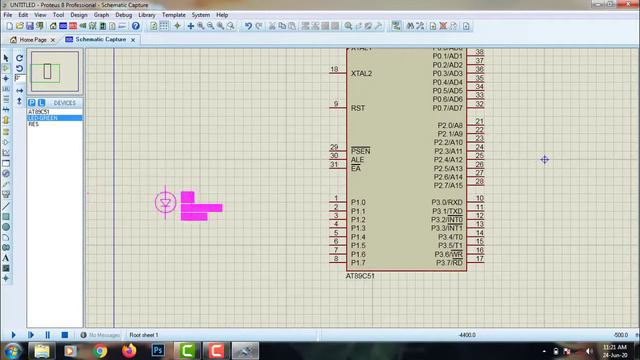This screenshot has width=640, height=360.
Task: Rotate clockwise using the rotation icon
Action: click(19, 58)
